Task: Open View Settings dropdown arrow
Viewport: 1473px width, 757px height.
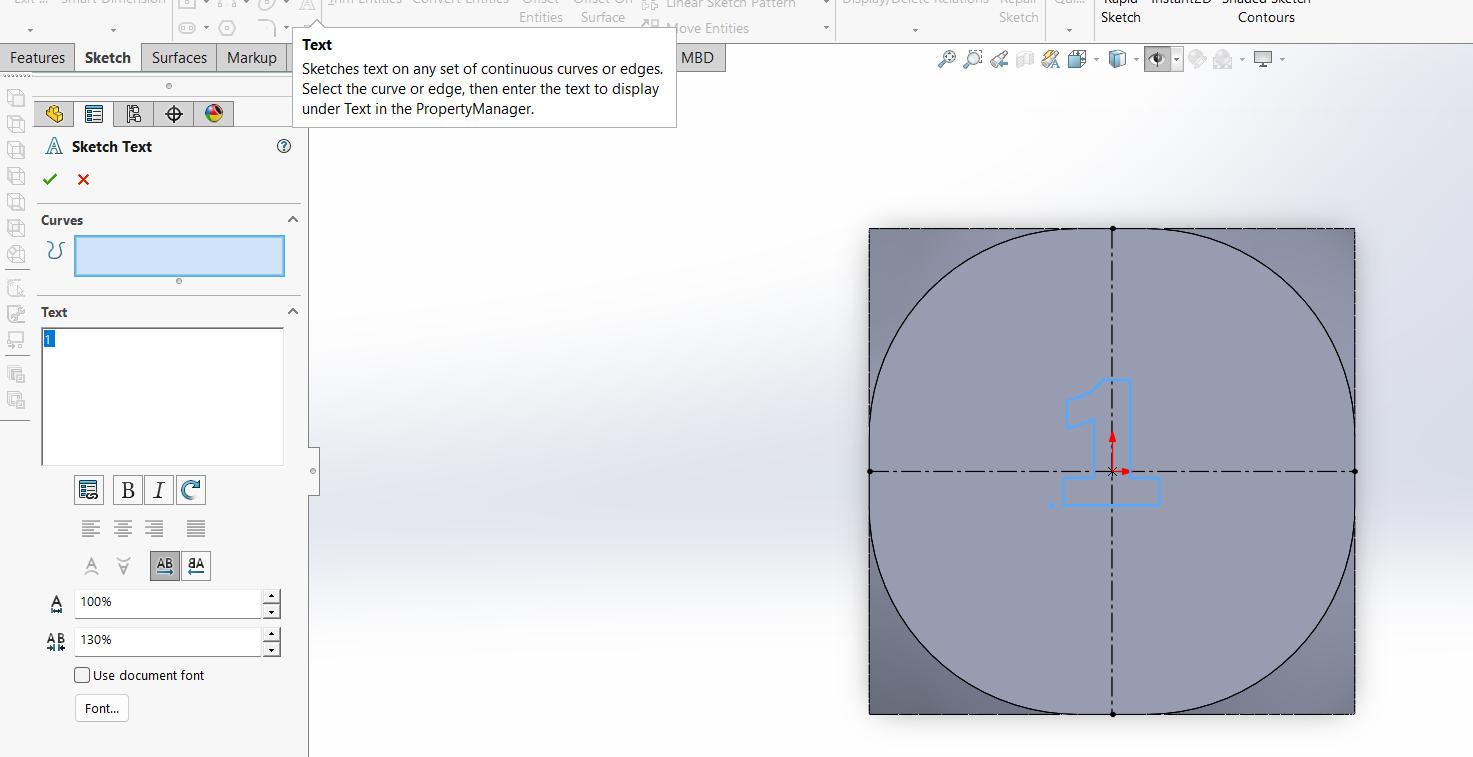Action: point(1282,60)
